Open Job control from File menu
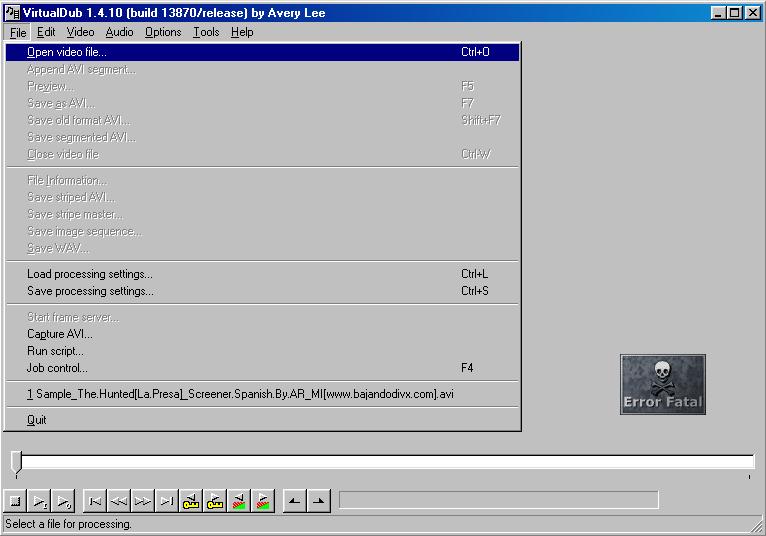The image size is (766, 536). [x=262, y=368]
